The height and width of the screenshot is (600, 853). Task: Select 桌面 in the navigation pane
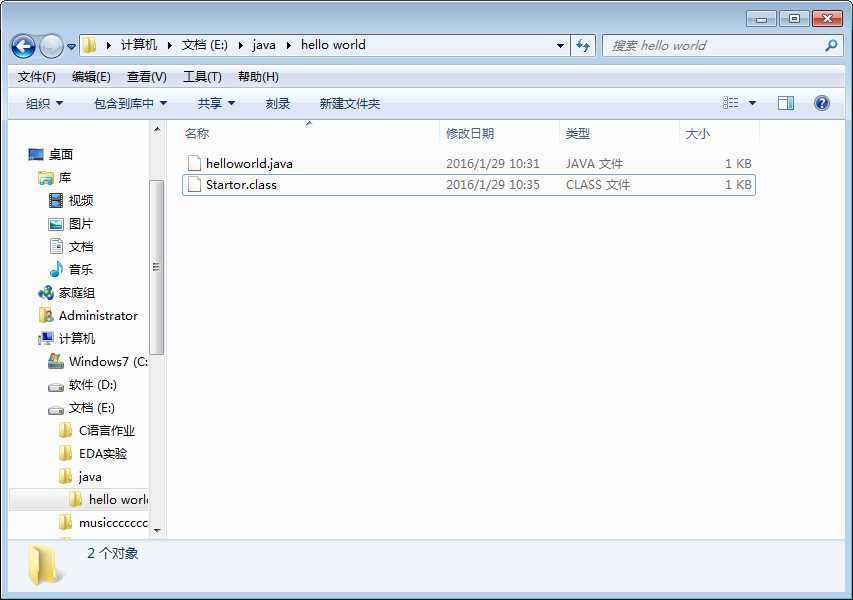[x=51, y=154]
